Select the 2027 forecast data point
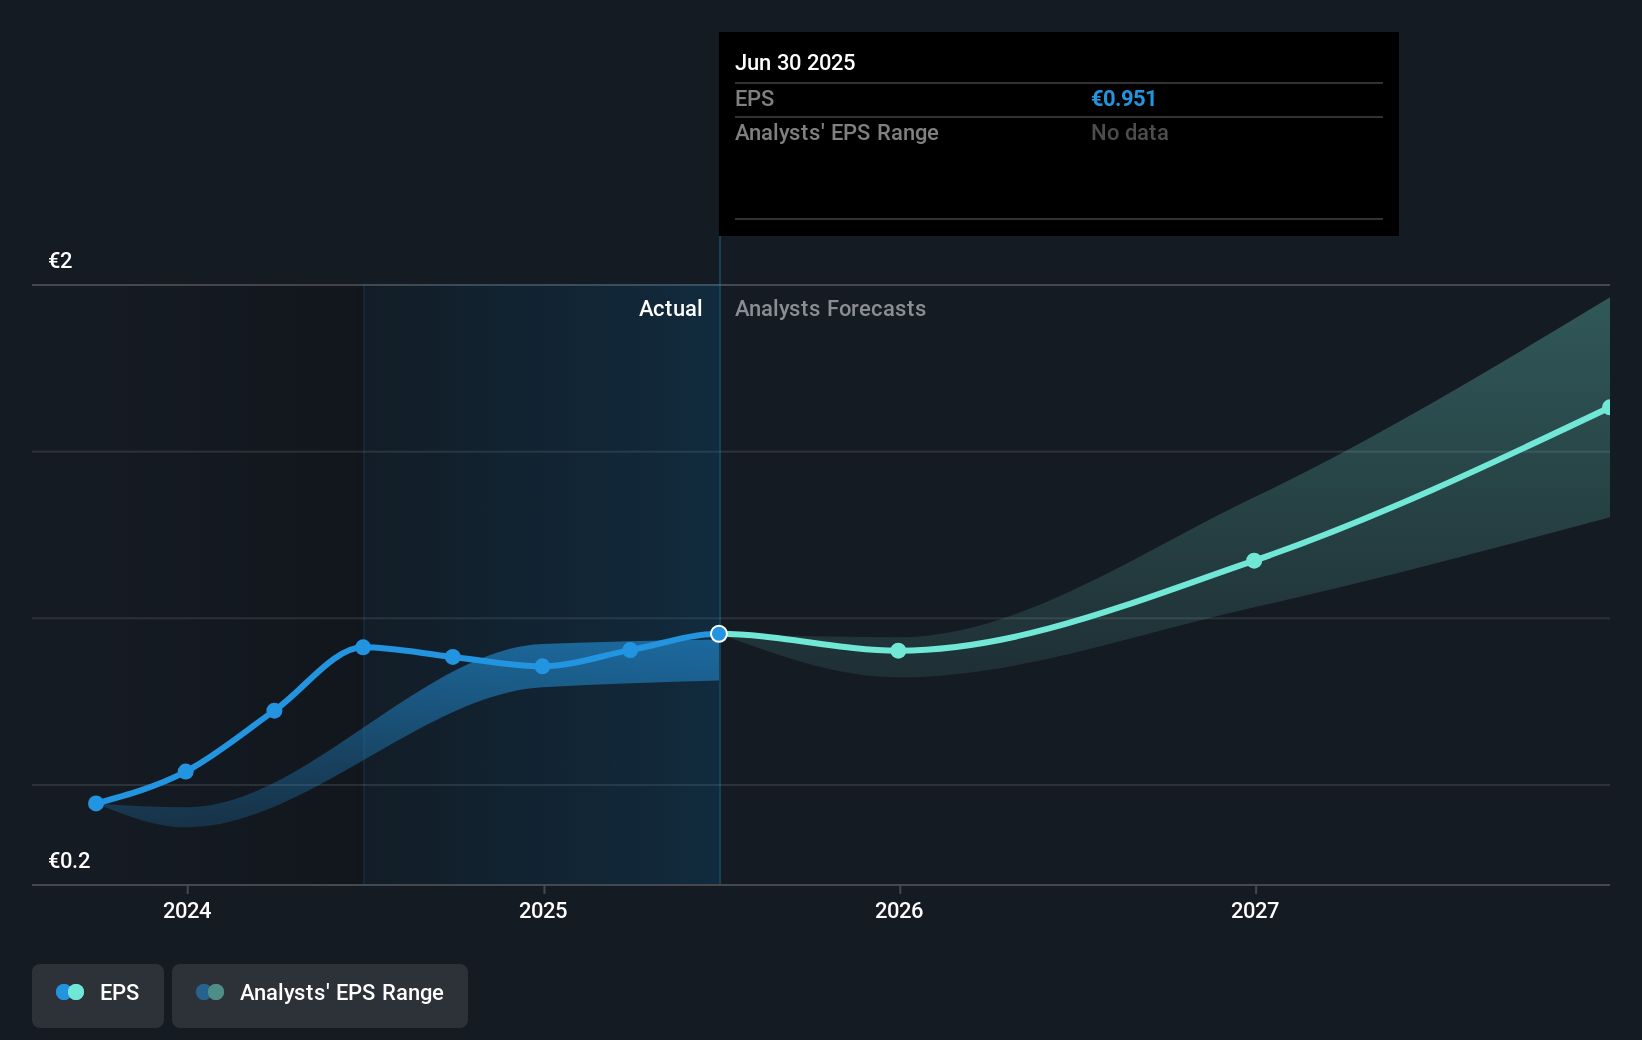Viewport: 1642px width, 1040px height. (1255, 561)
